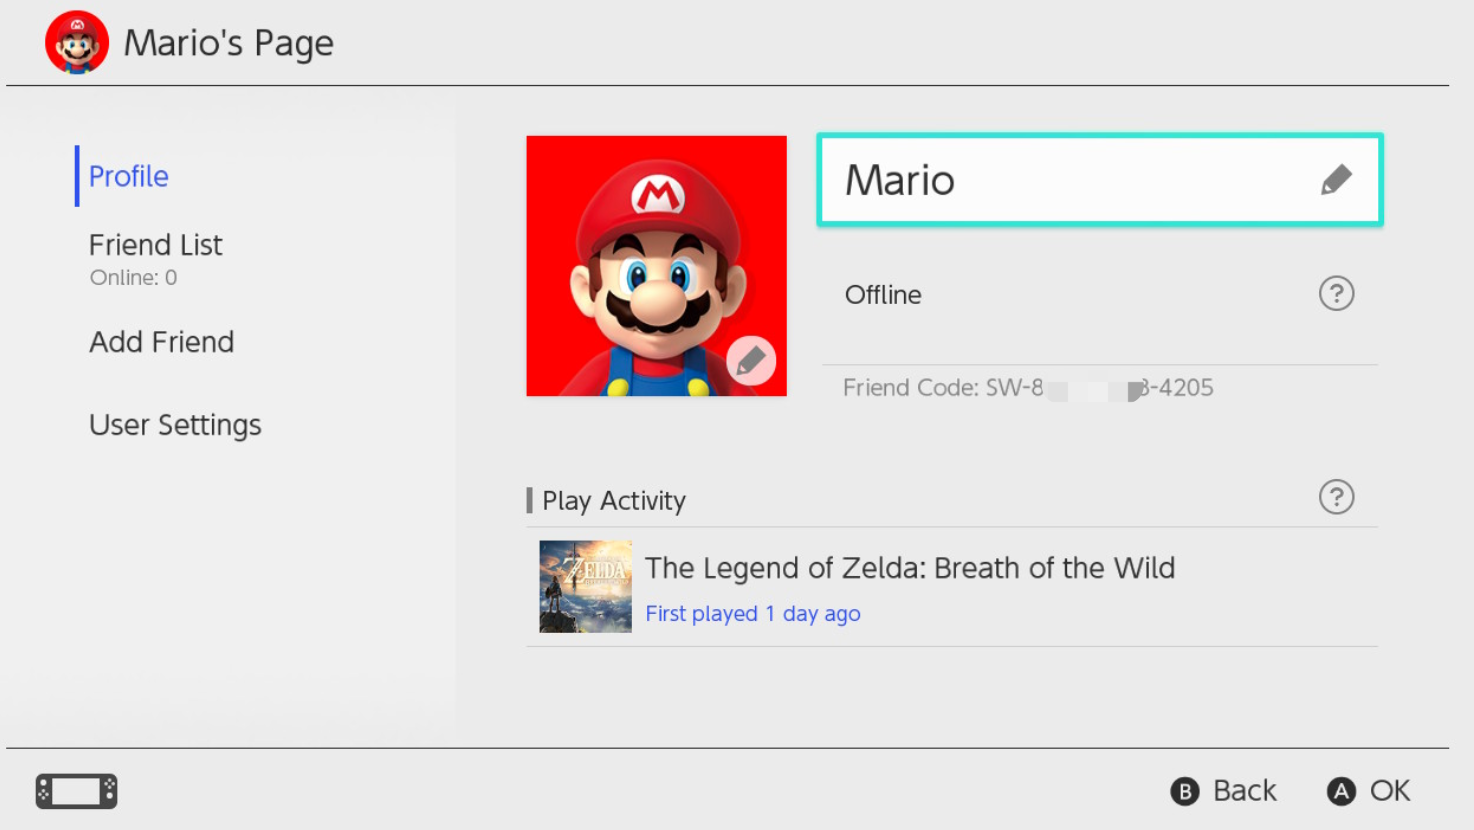Viewport: 1474px width, 830px height.
Task: Click the A button icon beside OK
Action: point(1341,792)
